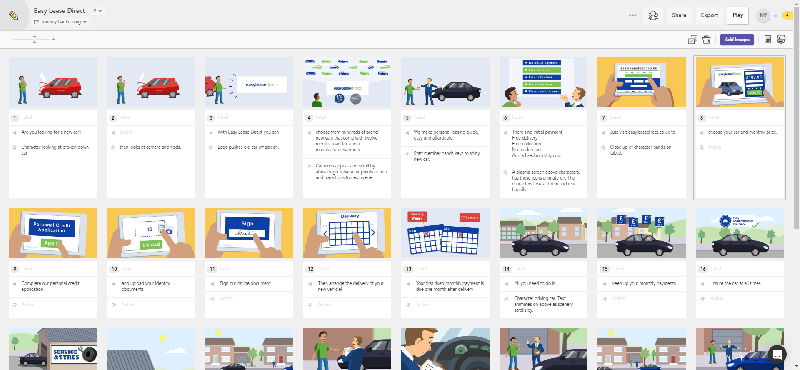Screen dimensions: 800x370
Task: Click sound icon beside 'Complete our personal credit application'
Action: click(14, 283)
